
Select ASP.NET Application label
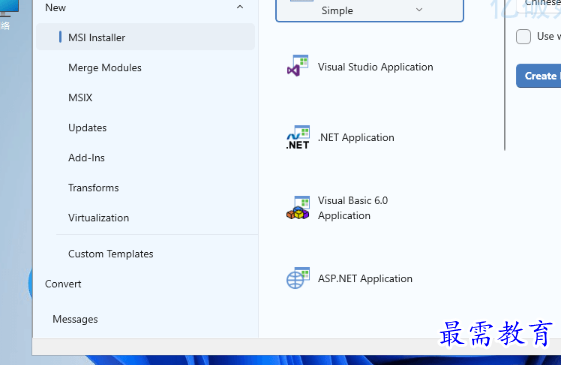[365, 278]
